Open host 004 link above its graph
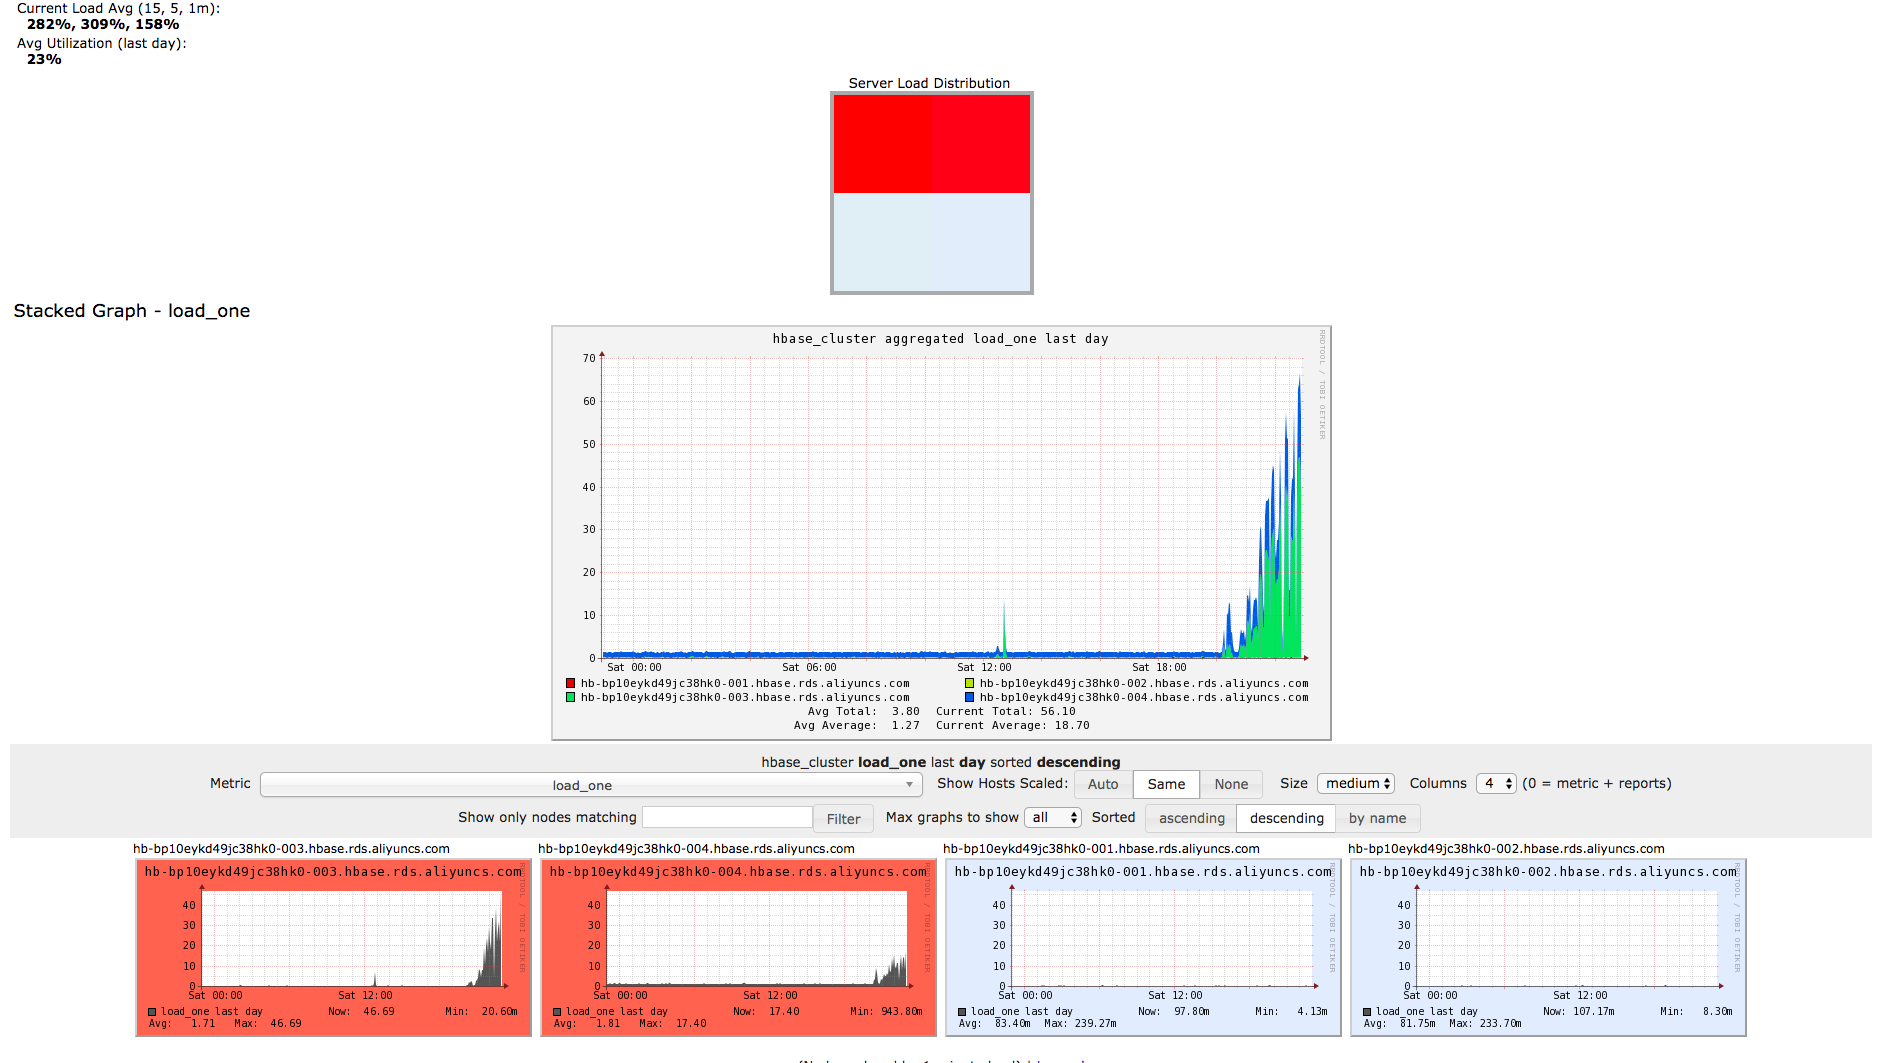Image resolution: width=1879 pixels, height=1063 pixels. pyautogui.click(x=697, y=849)
